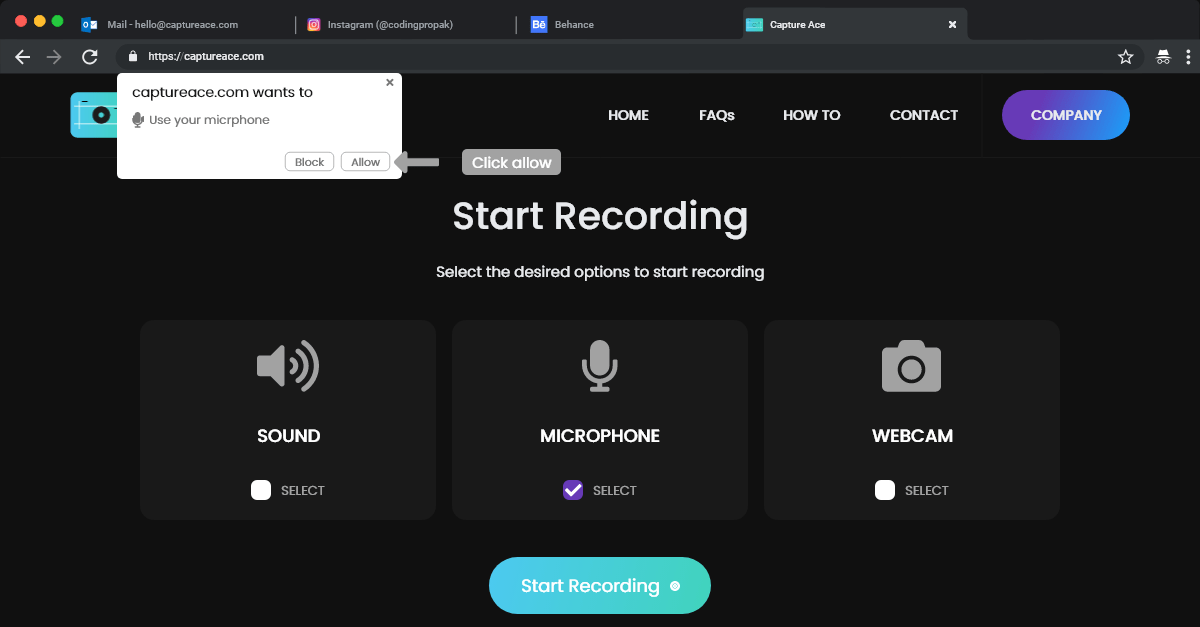
Task: Click the webcam camera icon
Action: (x=911, y=366)
